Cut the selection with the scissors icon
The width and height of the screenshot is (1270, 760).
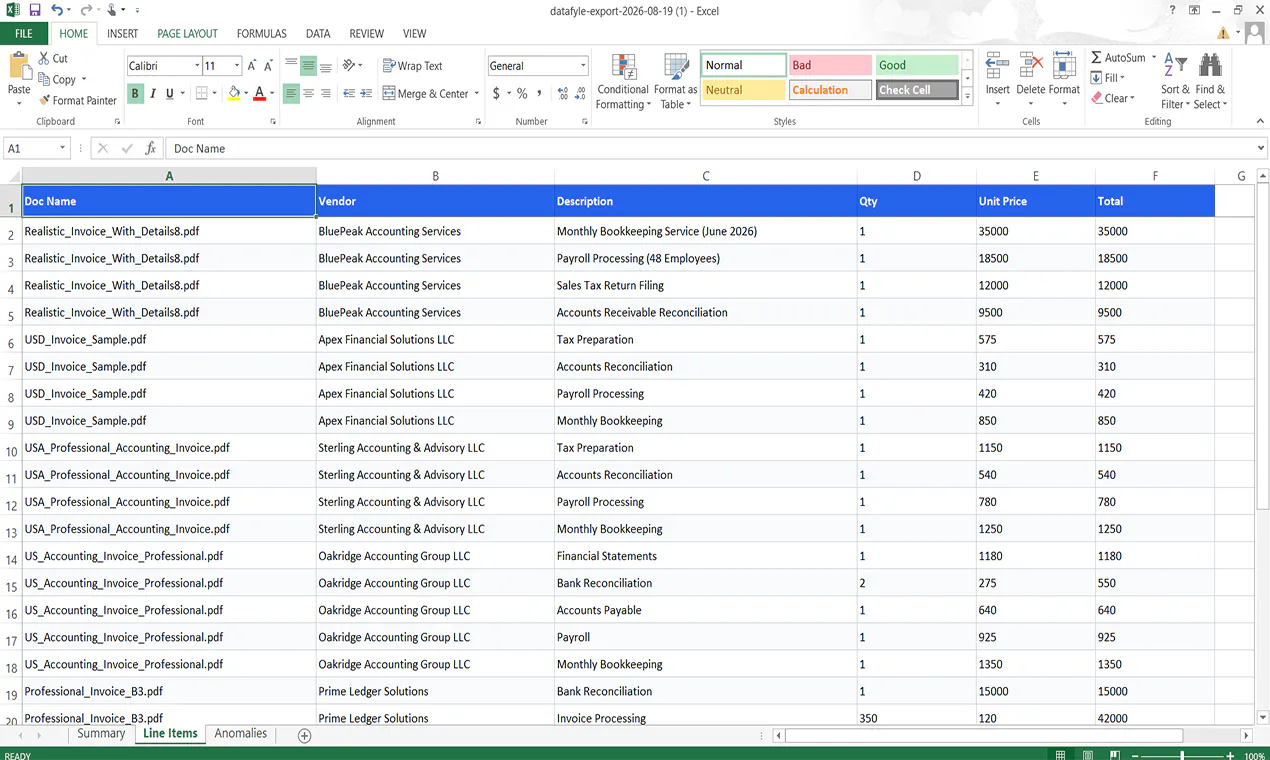pyautogui.click(x=45, y=59)
